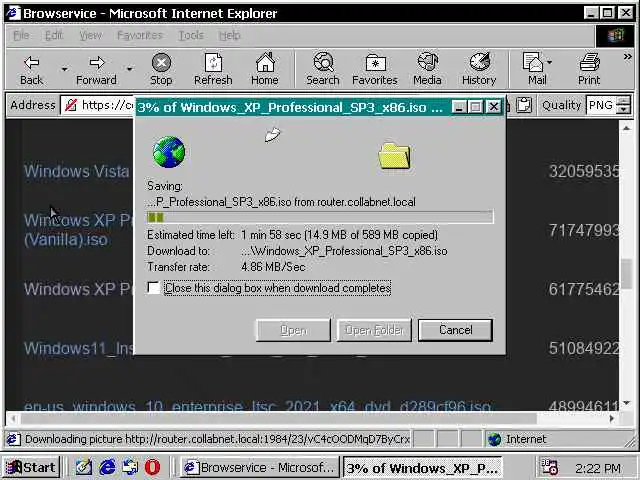The width and height of the screenshot is (640, 480).
Task: Open the Edit menu
Action: tap(54, 36)
